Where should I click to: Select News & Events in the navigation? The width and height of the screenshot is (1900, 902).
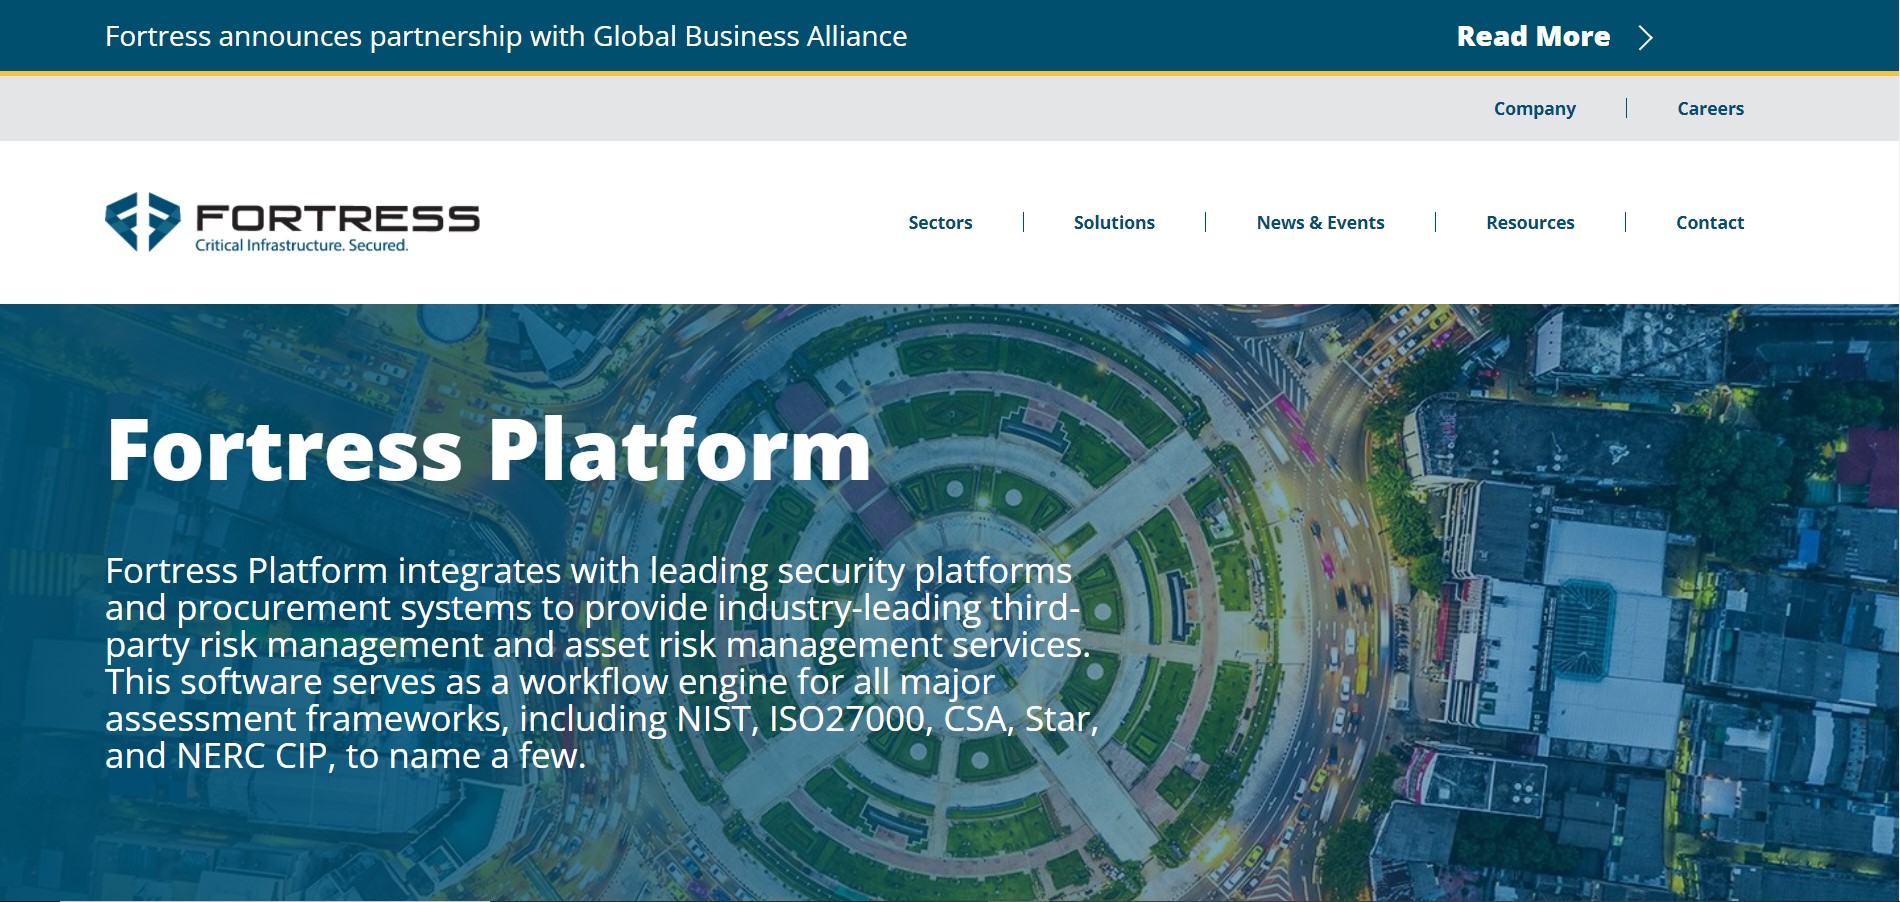(1320, 222)
